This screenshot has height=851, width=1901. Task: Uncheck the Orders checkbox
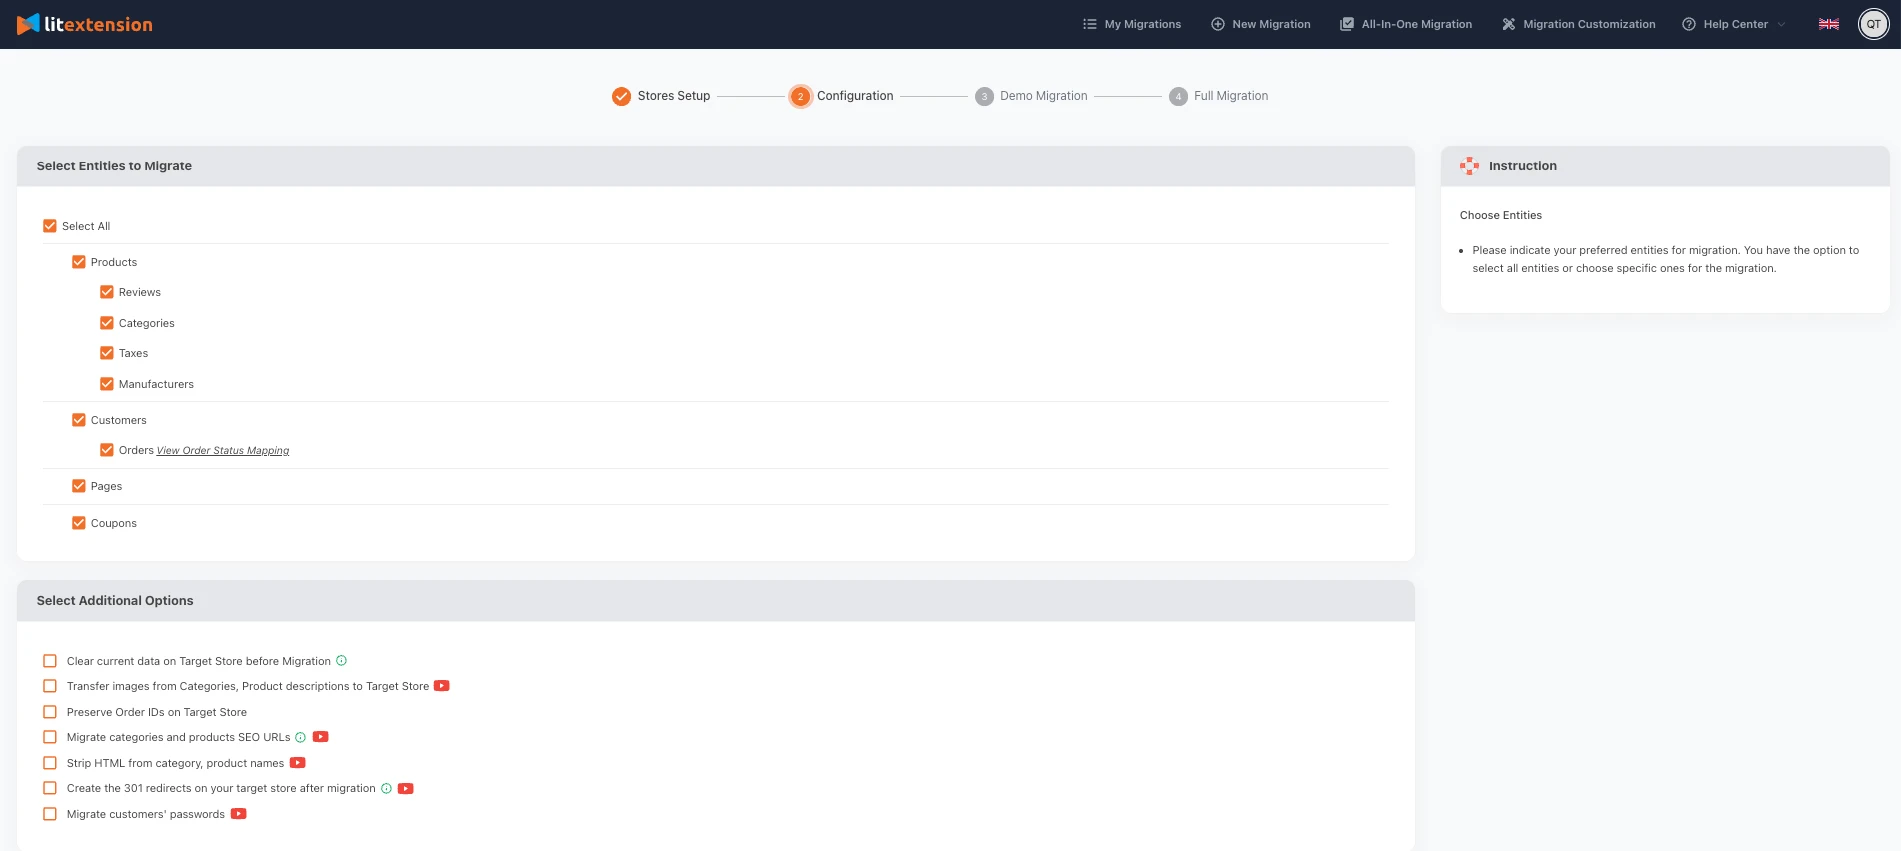point(106,450)
